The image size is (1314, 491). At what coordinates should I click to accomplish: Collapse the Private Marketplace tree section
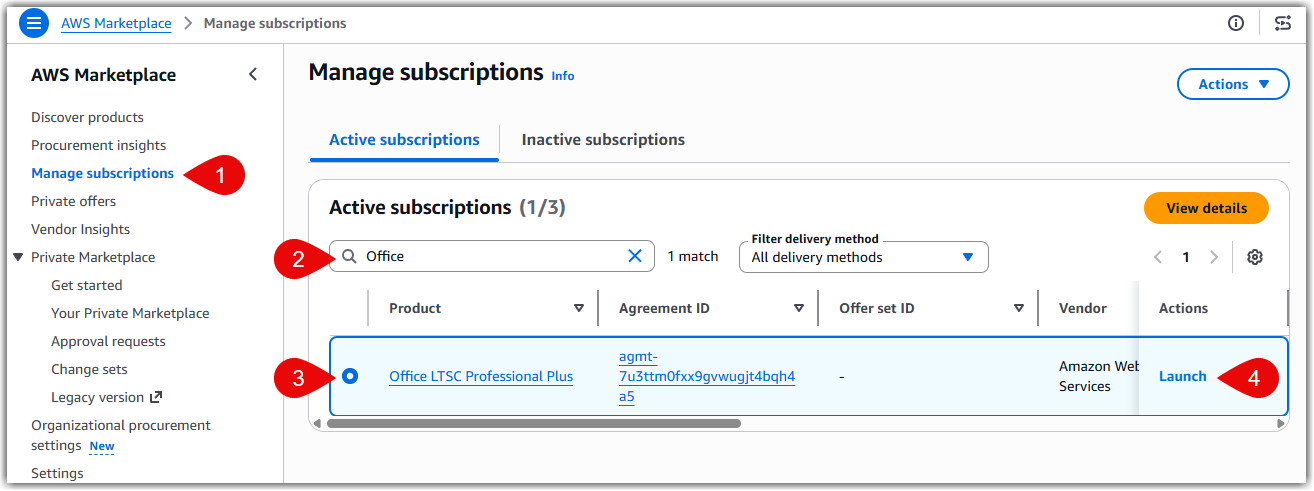point(18,257)
